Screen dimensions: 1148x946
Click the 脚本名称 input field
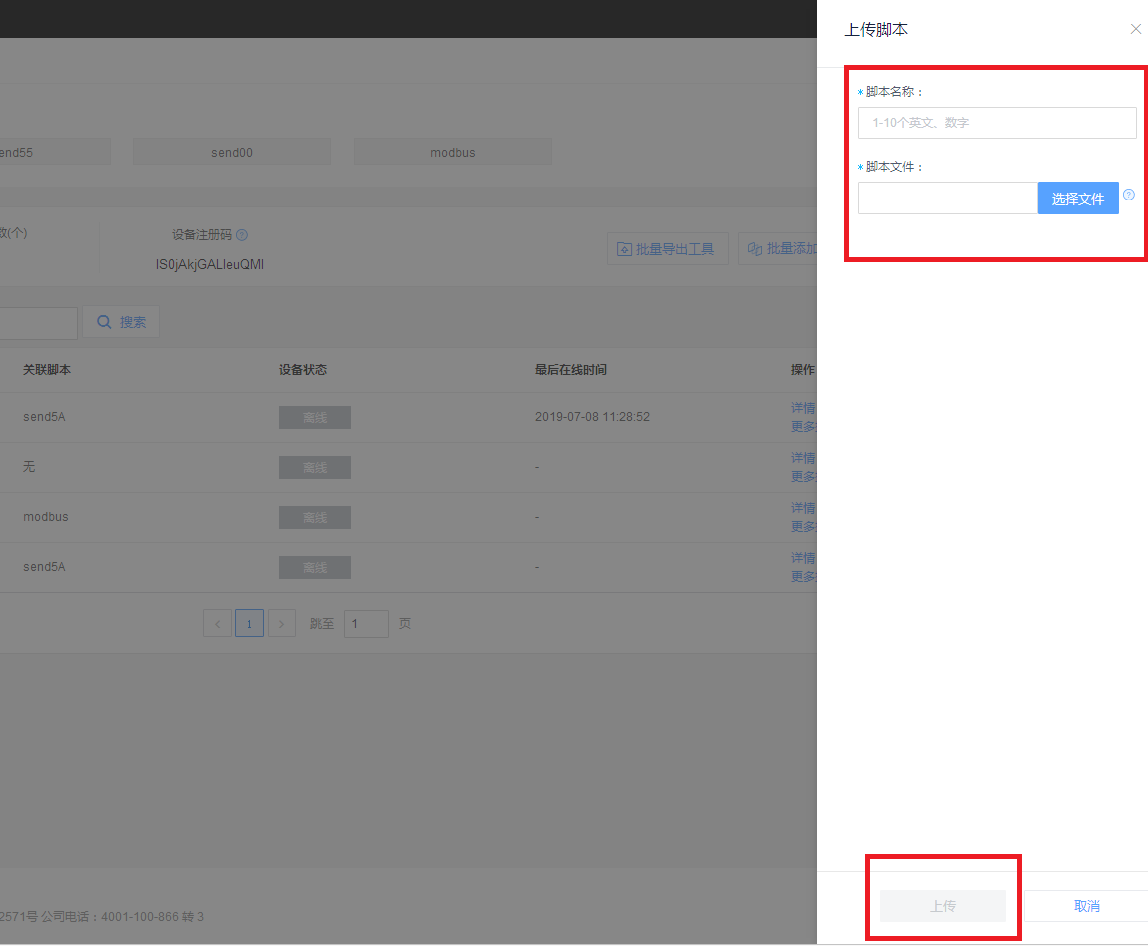(997, 123)
